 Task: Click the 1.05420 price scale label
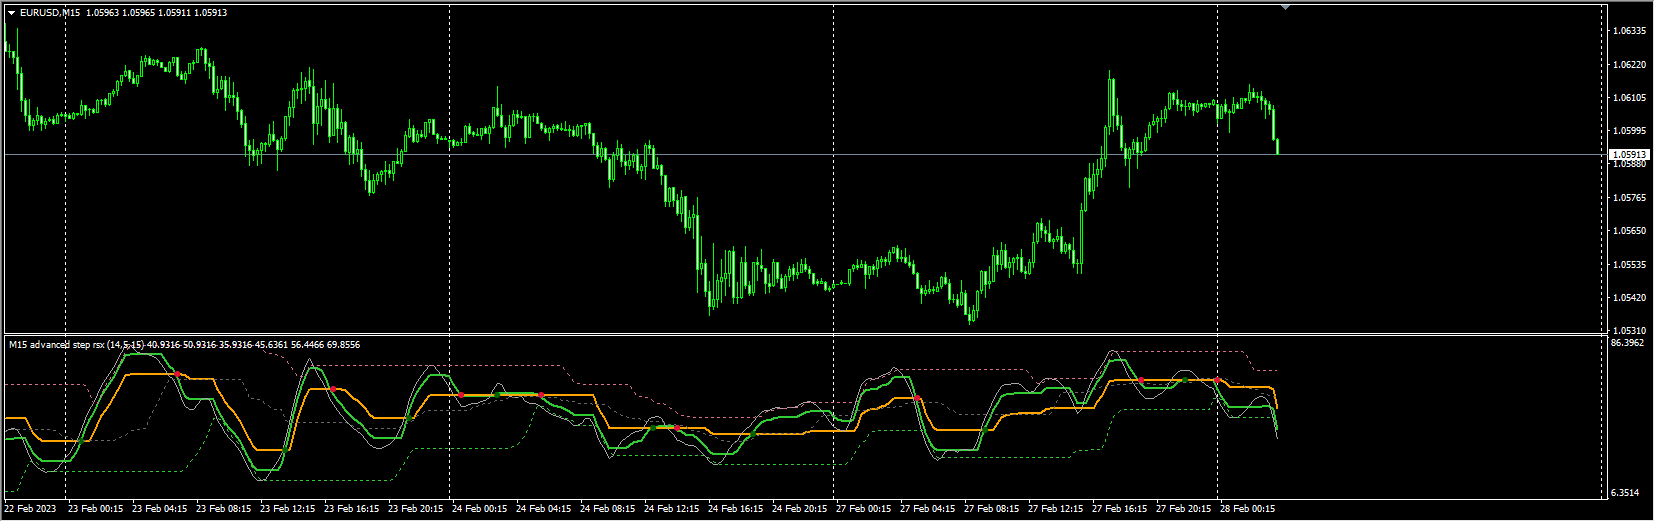[1629, 298]
